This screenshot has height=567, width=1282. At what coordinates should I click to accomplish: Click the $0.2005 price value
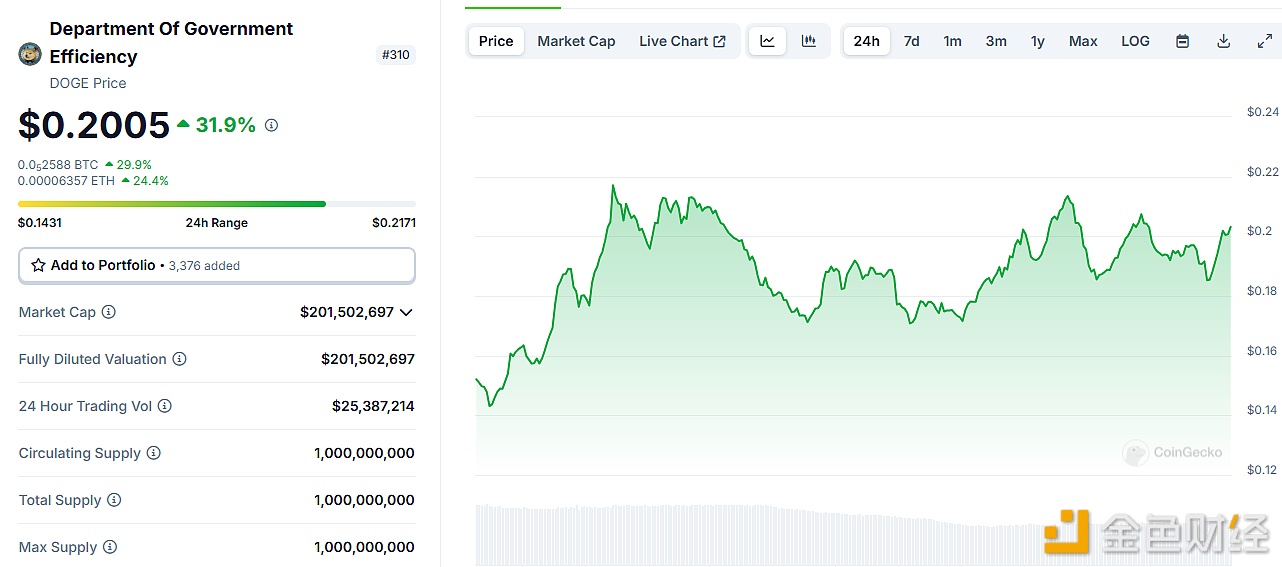[x=94, y=125]
